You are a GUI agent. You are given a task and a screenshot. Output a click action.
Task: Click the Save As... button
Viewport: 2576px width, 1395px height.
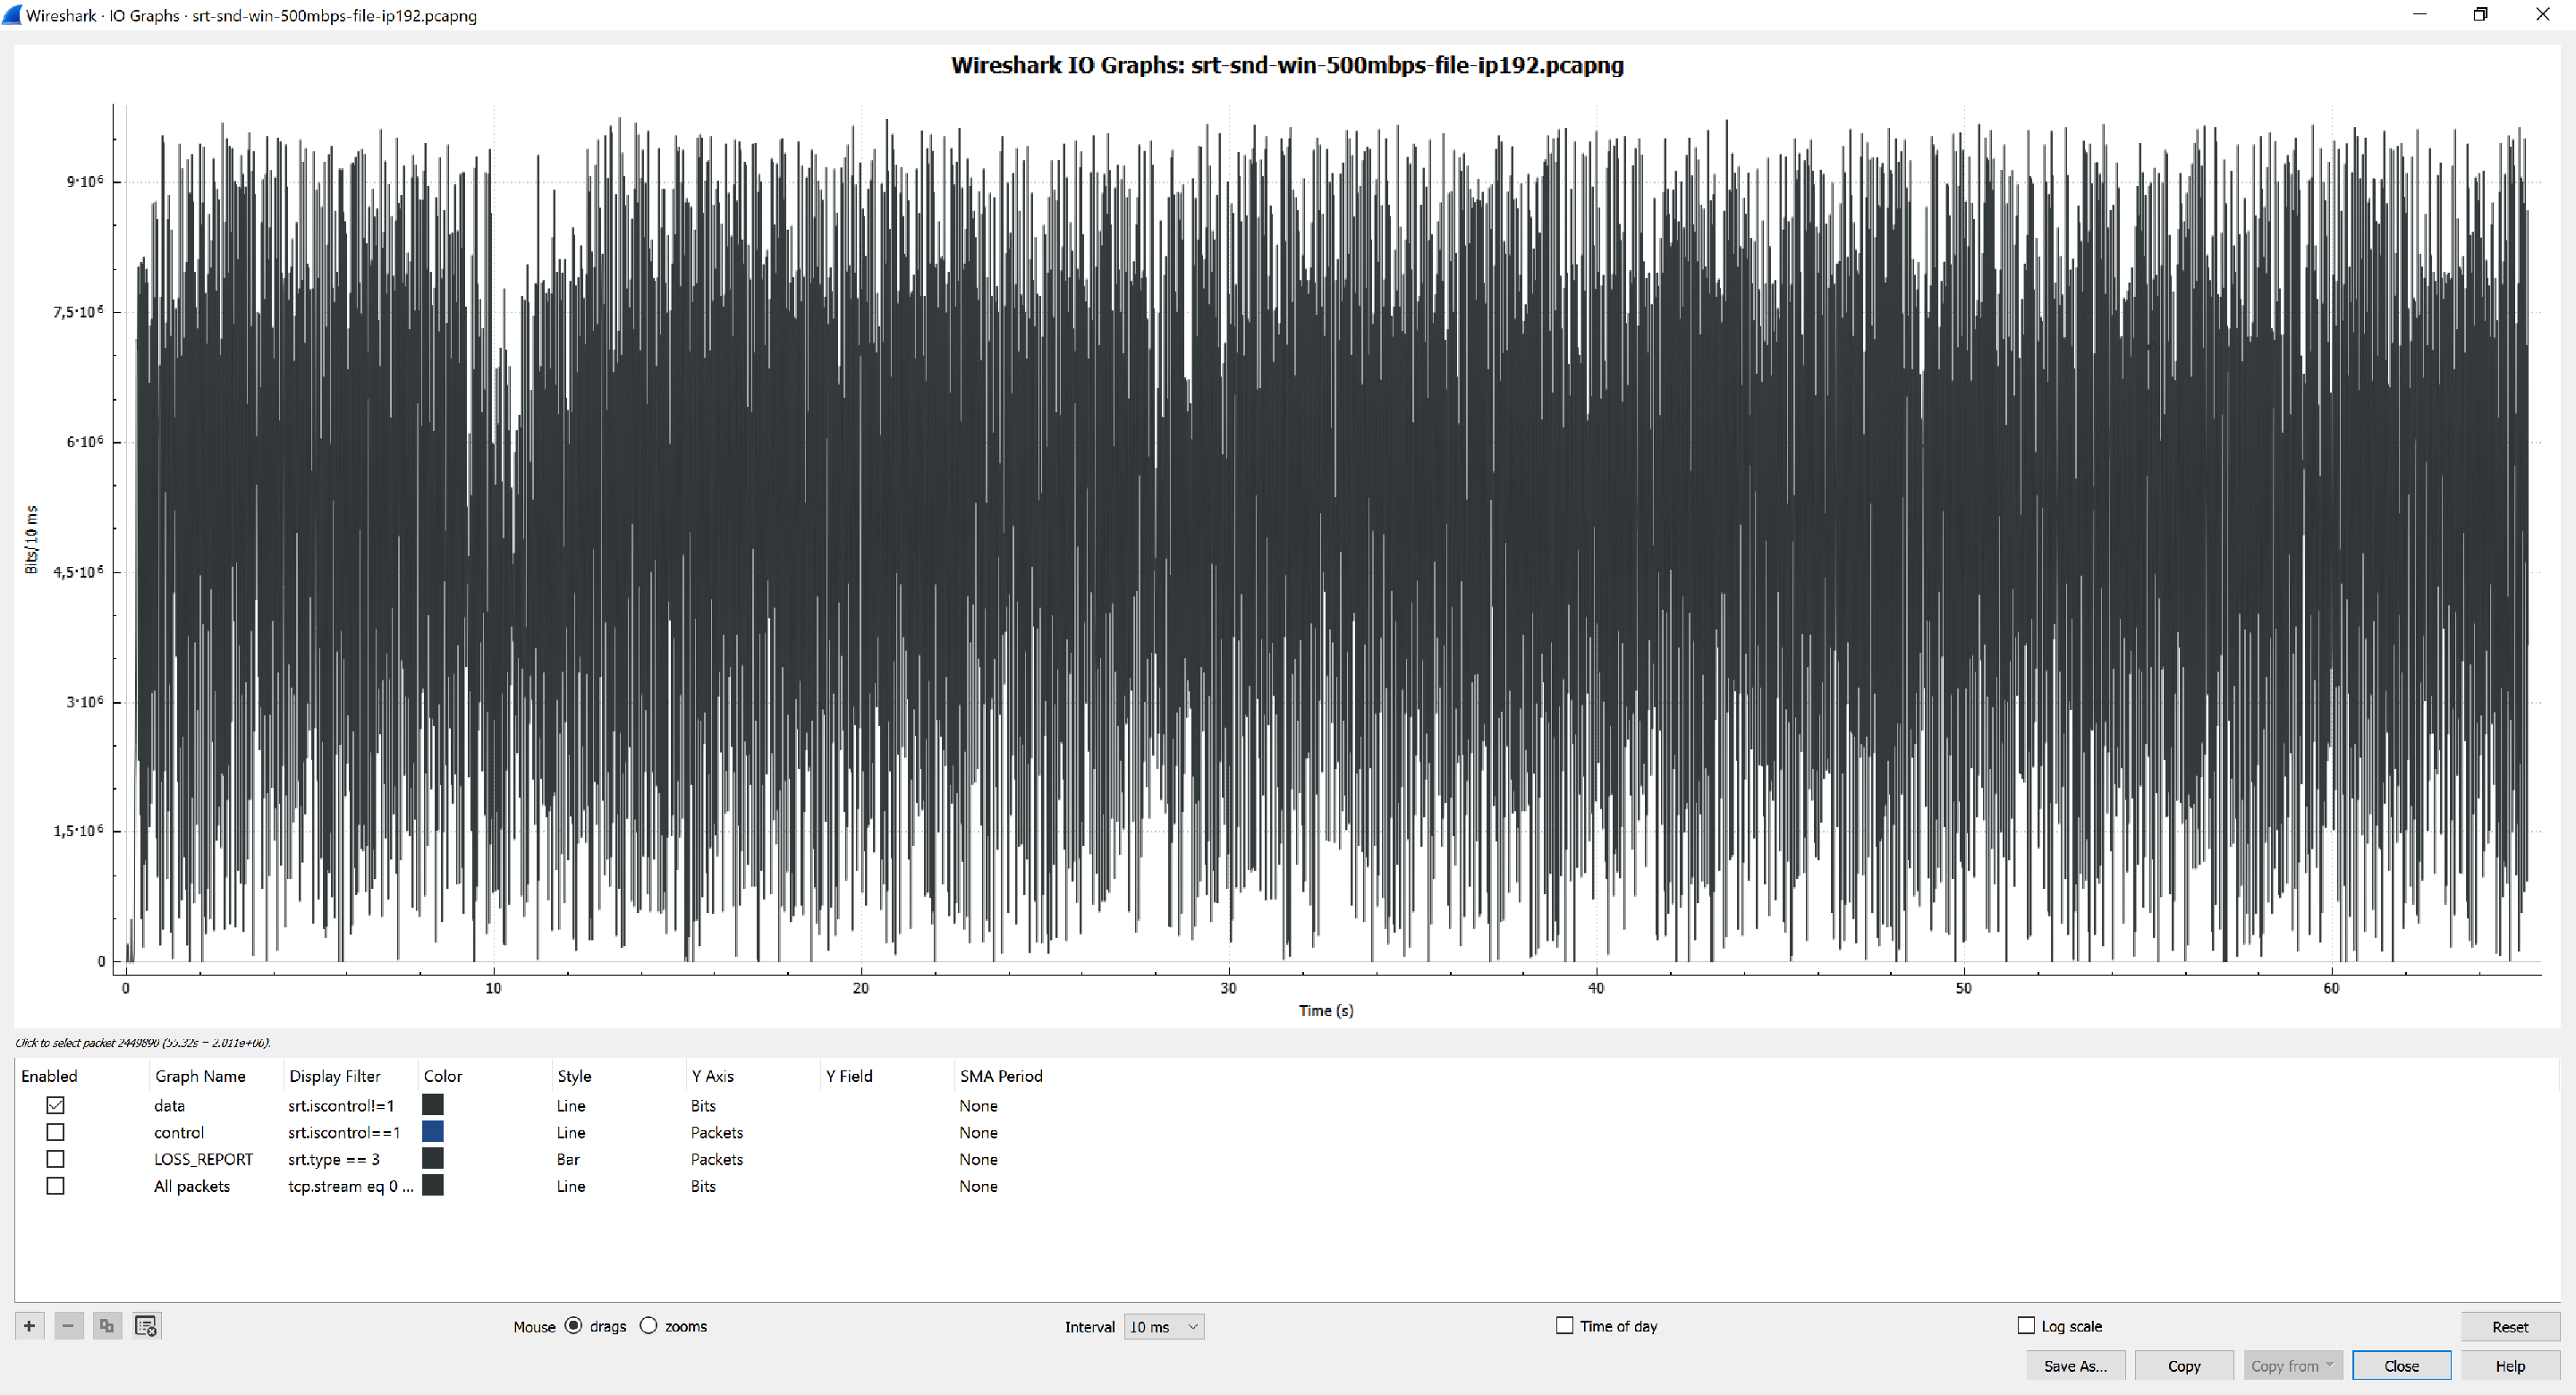pos(2075,1366)
